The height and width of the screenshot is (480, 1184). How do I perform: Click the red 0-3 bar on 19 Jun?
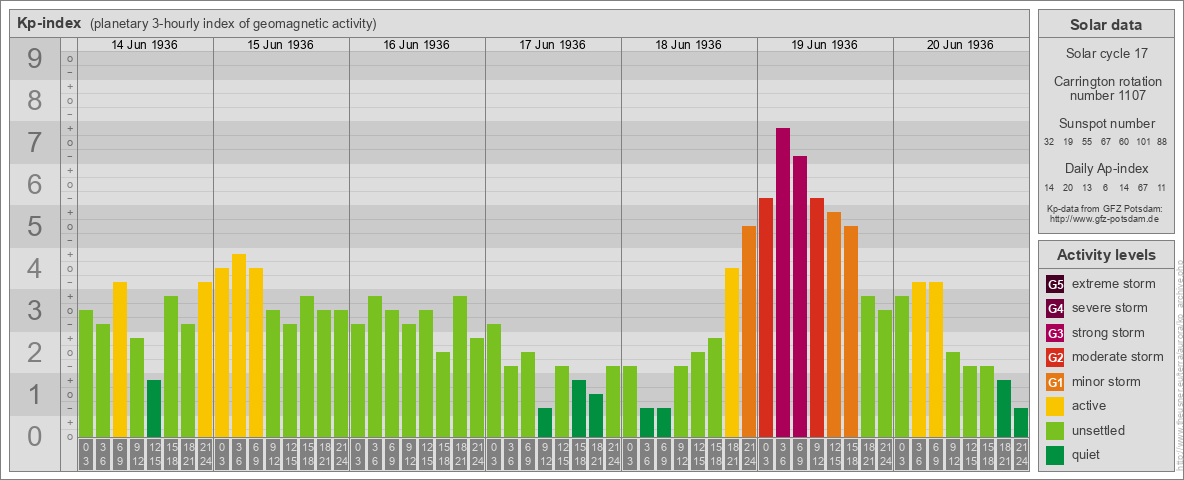click(x=766, y=318)
